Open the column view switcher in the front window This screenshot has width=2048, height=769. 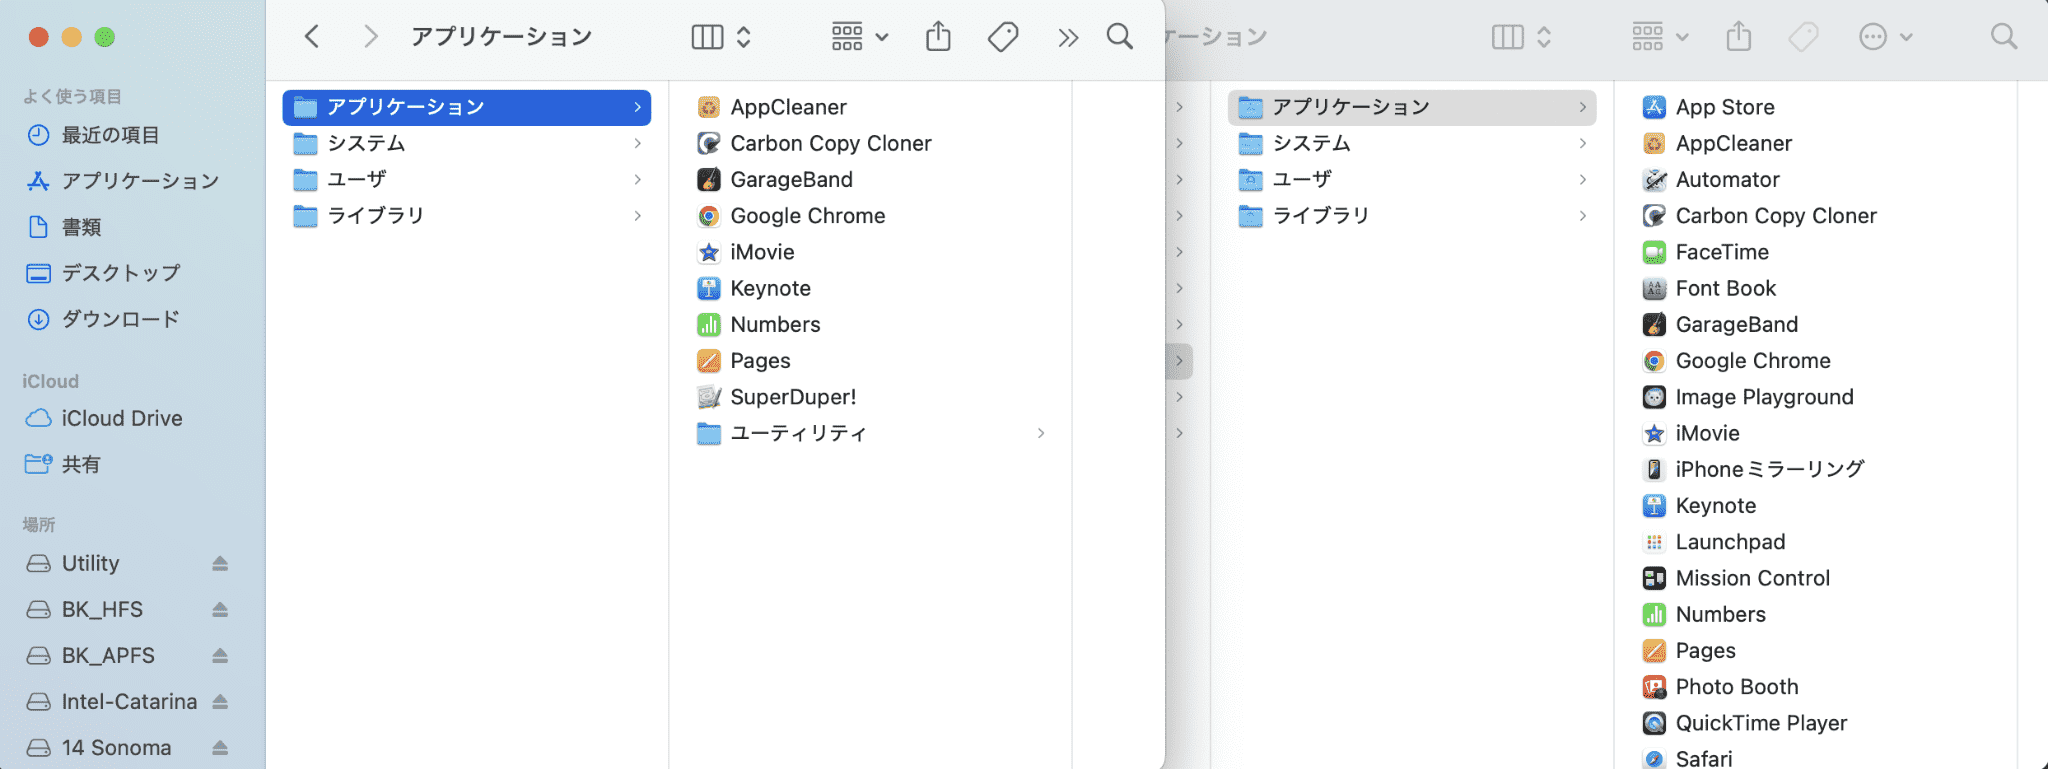point(721,37)
